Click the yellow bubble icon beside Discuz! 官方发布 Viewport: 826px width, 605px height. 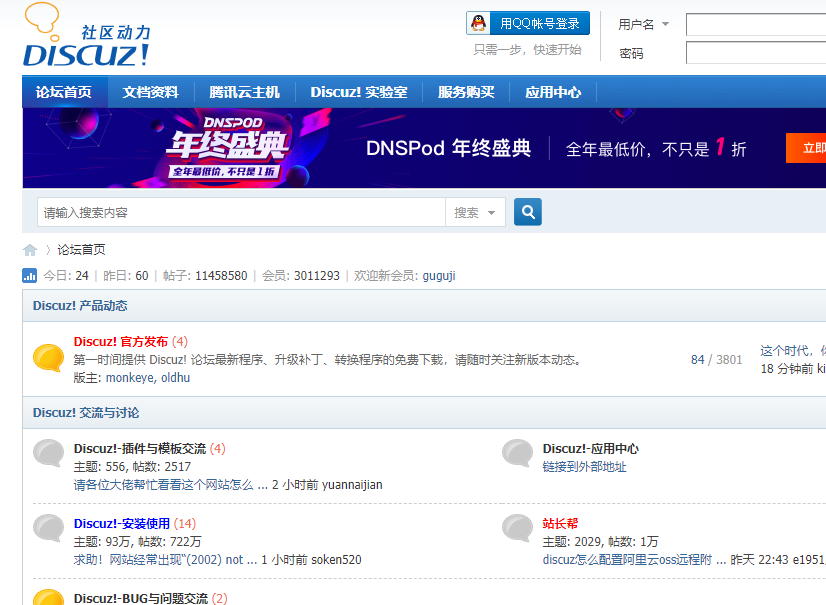tap(48, 358)
